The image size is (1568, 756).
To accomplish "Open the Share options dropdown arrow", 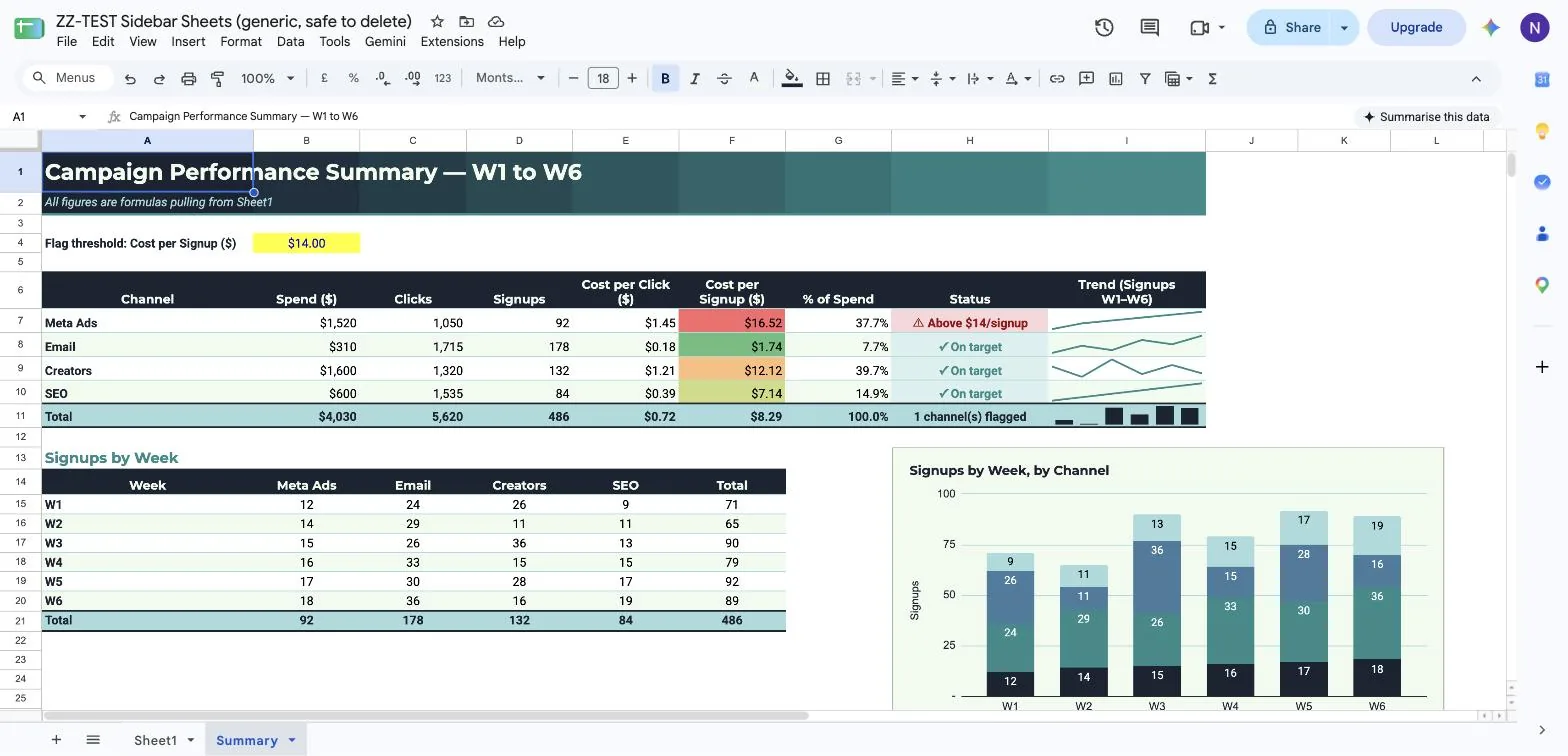I will [1344, 28].
